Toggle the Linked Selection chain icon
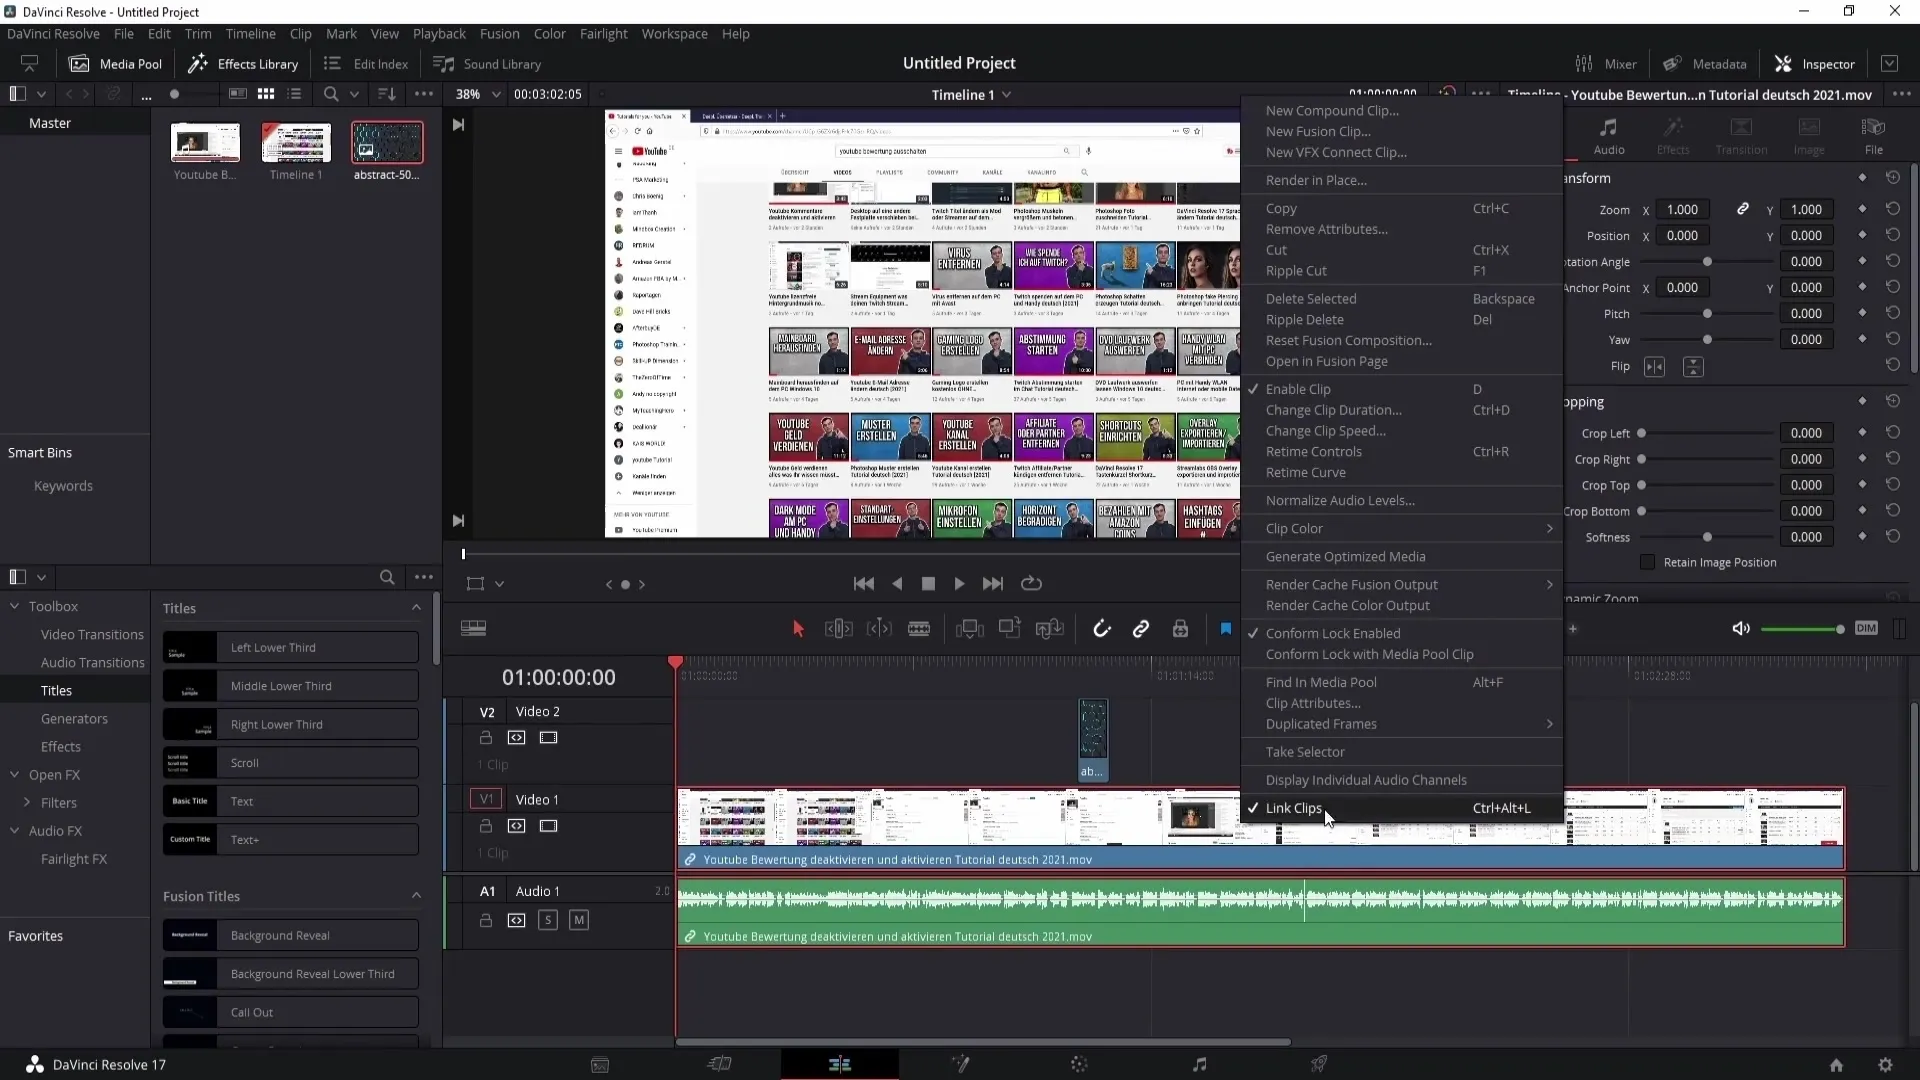This screenshot has width=1920, height=1080. [x=1141, y=629]
